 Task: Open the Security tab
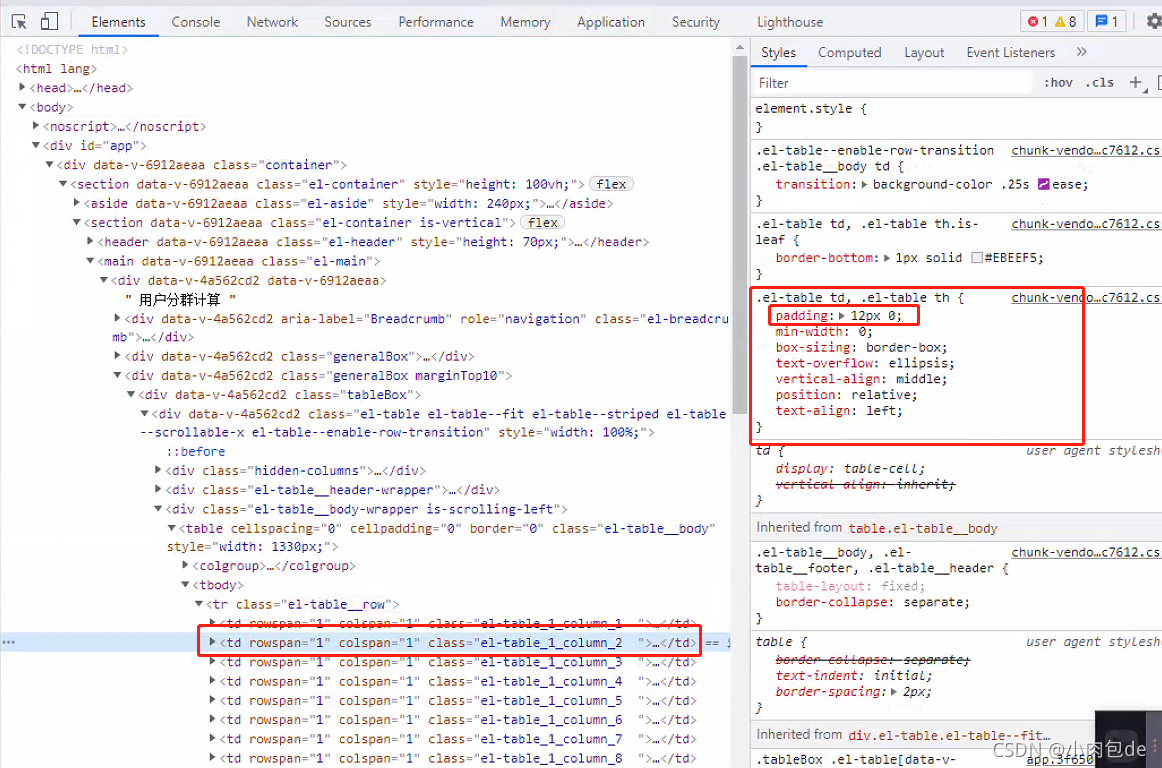(695, 21)
